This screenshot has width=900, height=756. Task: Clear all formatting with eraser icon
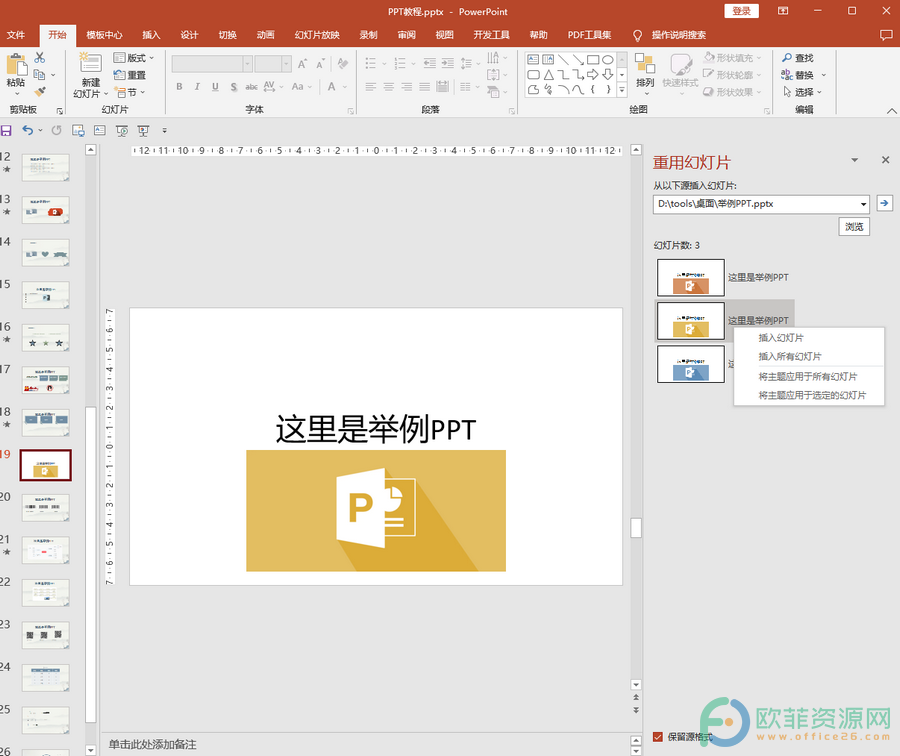coord(343,63)
